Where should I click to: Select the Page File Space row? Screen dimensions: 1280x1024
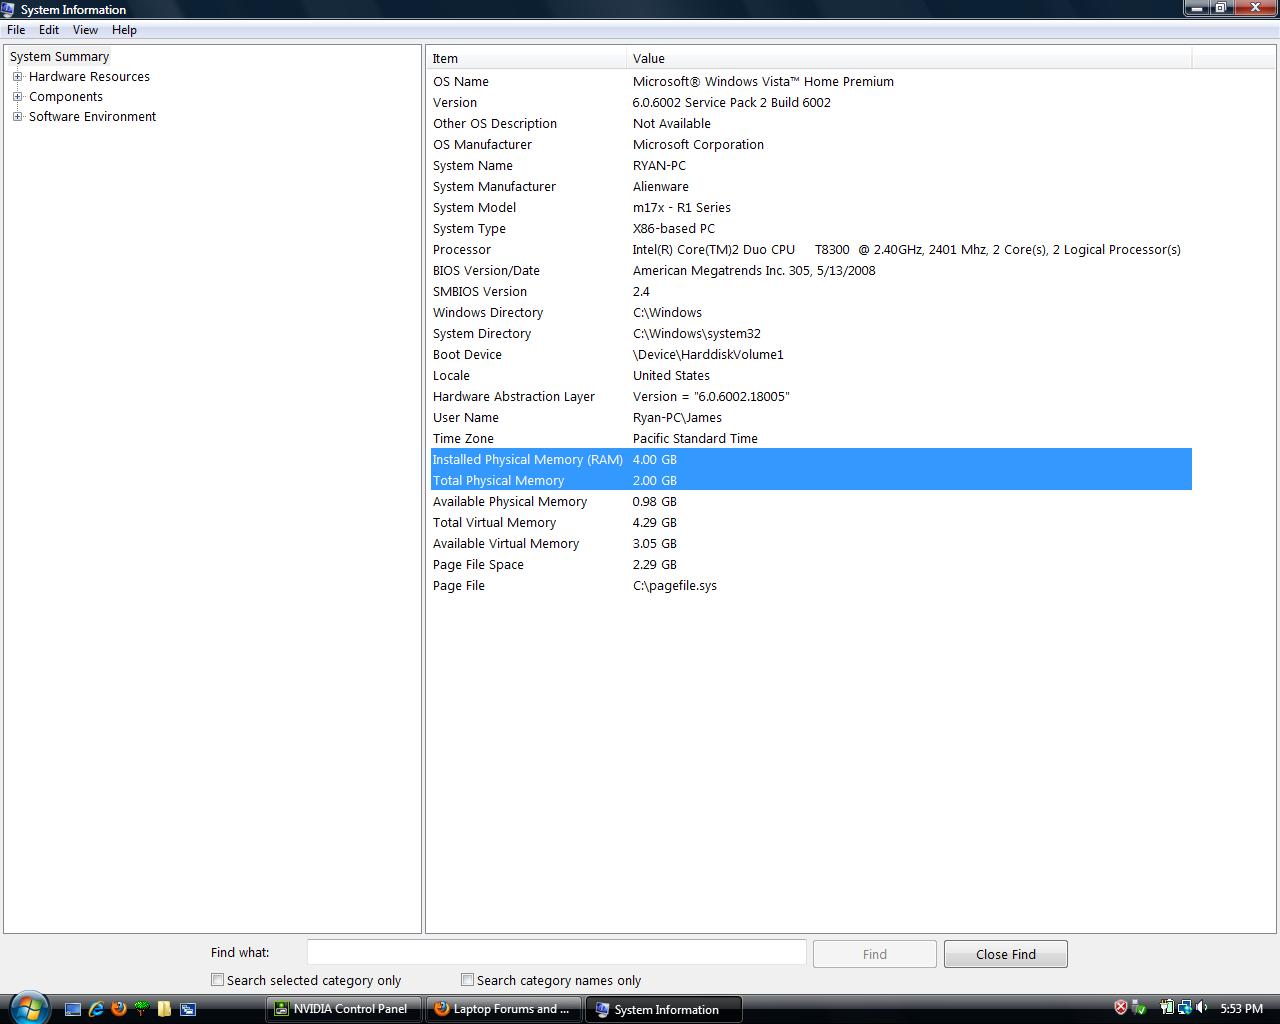pos(811,565)
